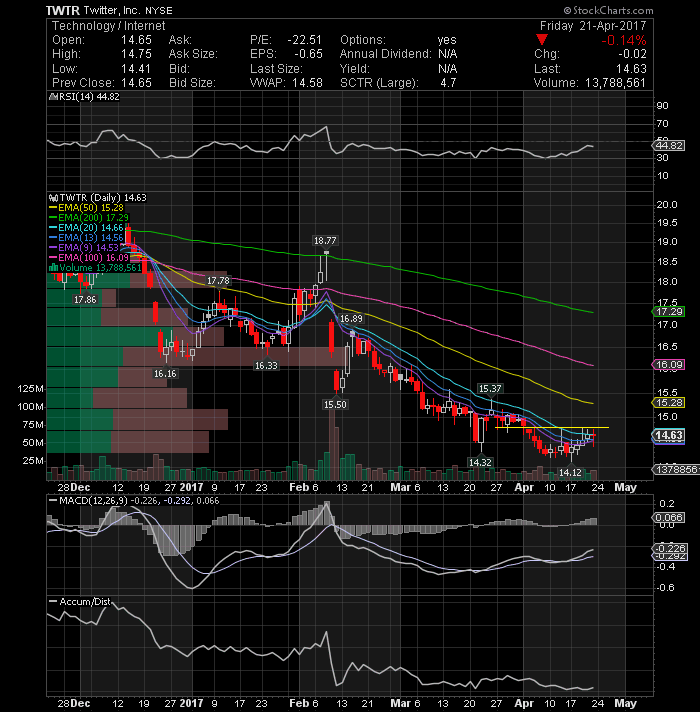Click the EMA(13) 14.56 legend entry
700x712 pixels.
[86, 237]
